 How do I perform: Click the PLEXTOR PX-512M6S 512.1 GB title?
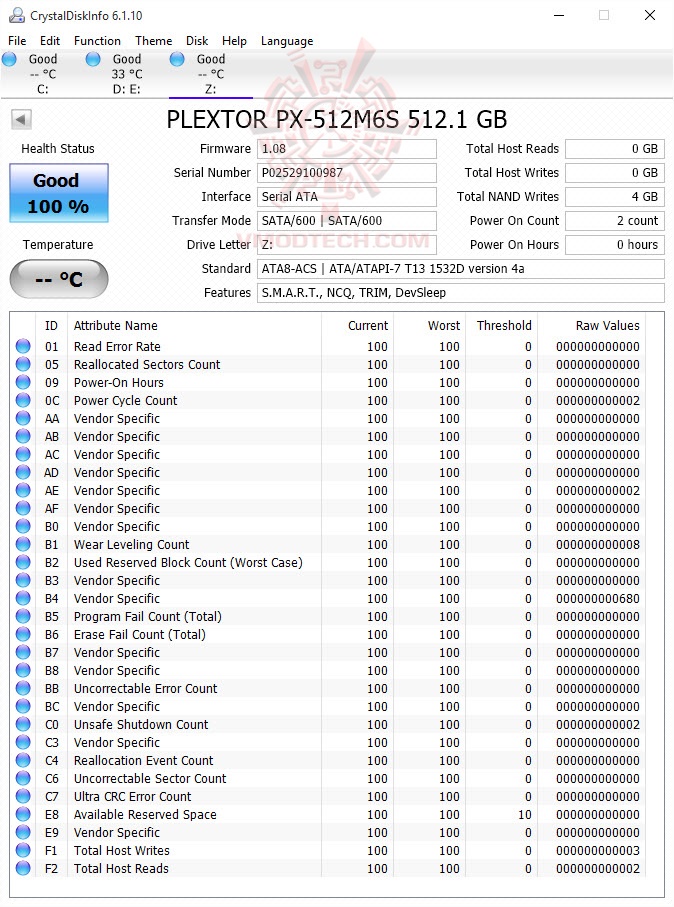337,120
